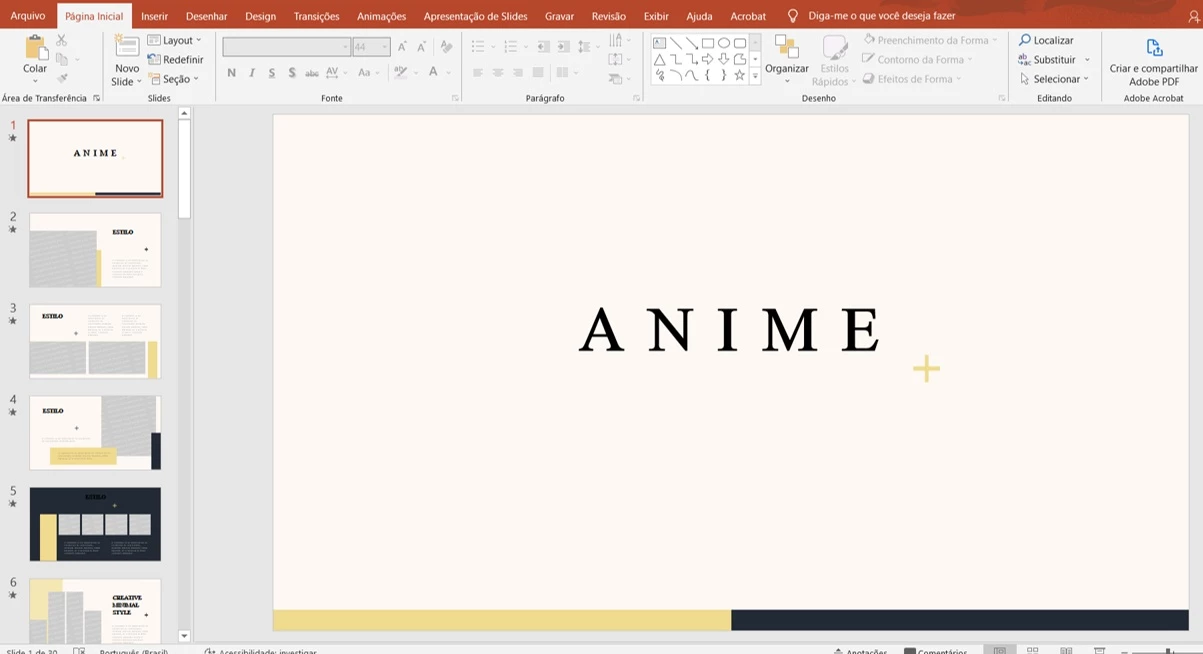Click the Localizar button
The height and width of the screenshot is (654, 1203).
(x=1046, y=40)
